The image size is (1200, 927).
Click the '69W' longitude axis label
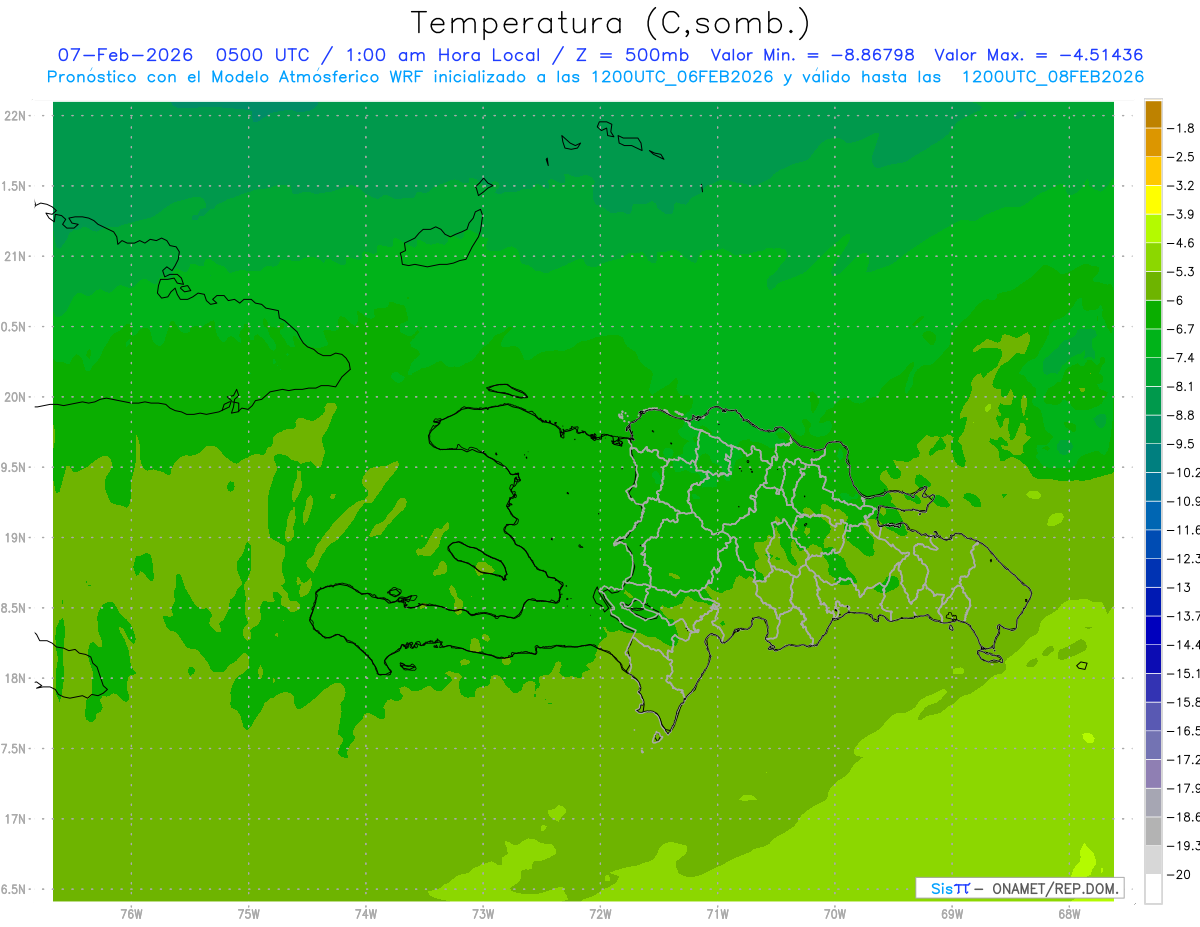pyautogui.click(x=952, y=913)
